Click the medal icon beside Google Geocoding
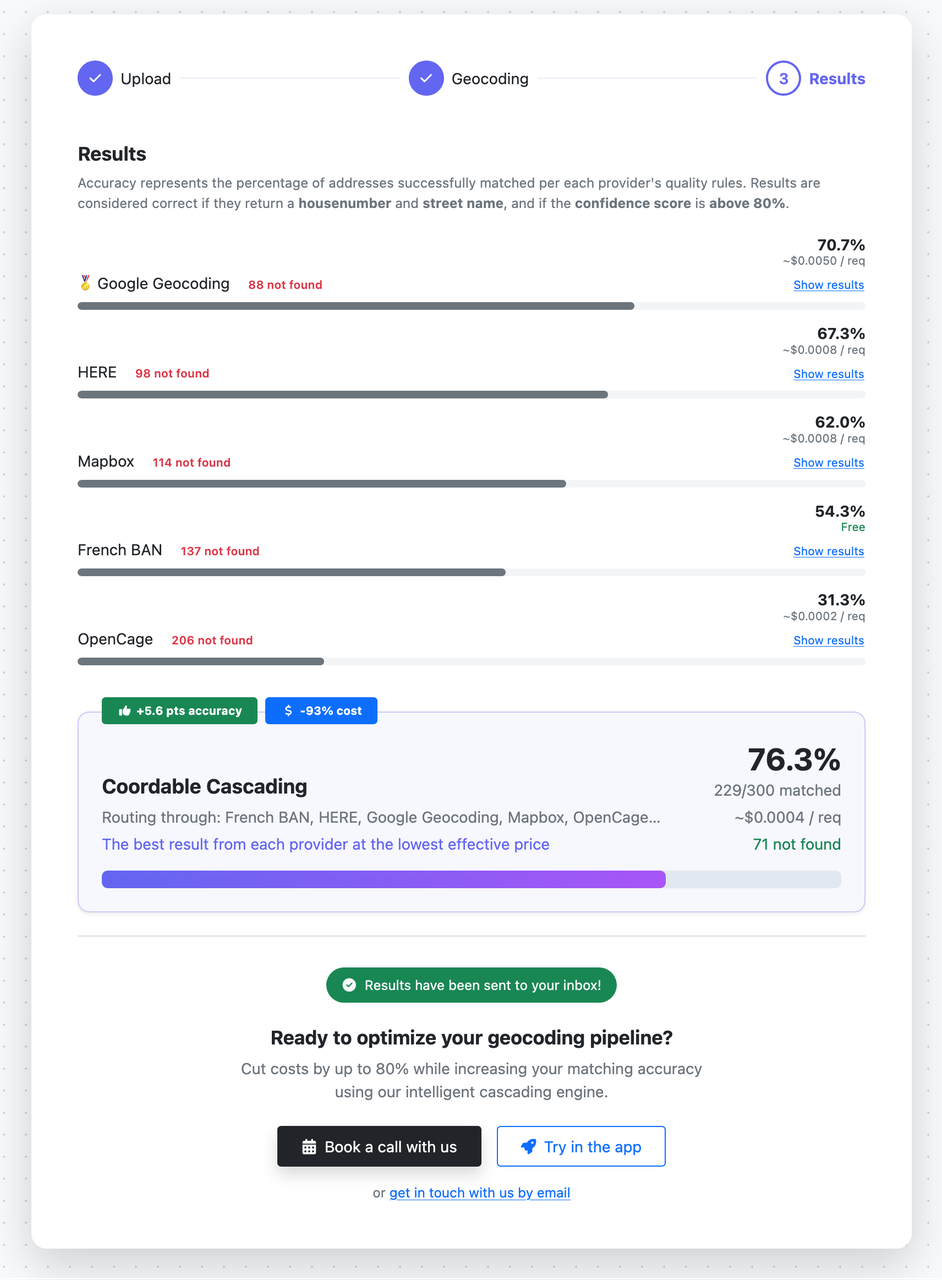The image size is (942, 1280). pyautogui.click(x=86, y=283)
